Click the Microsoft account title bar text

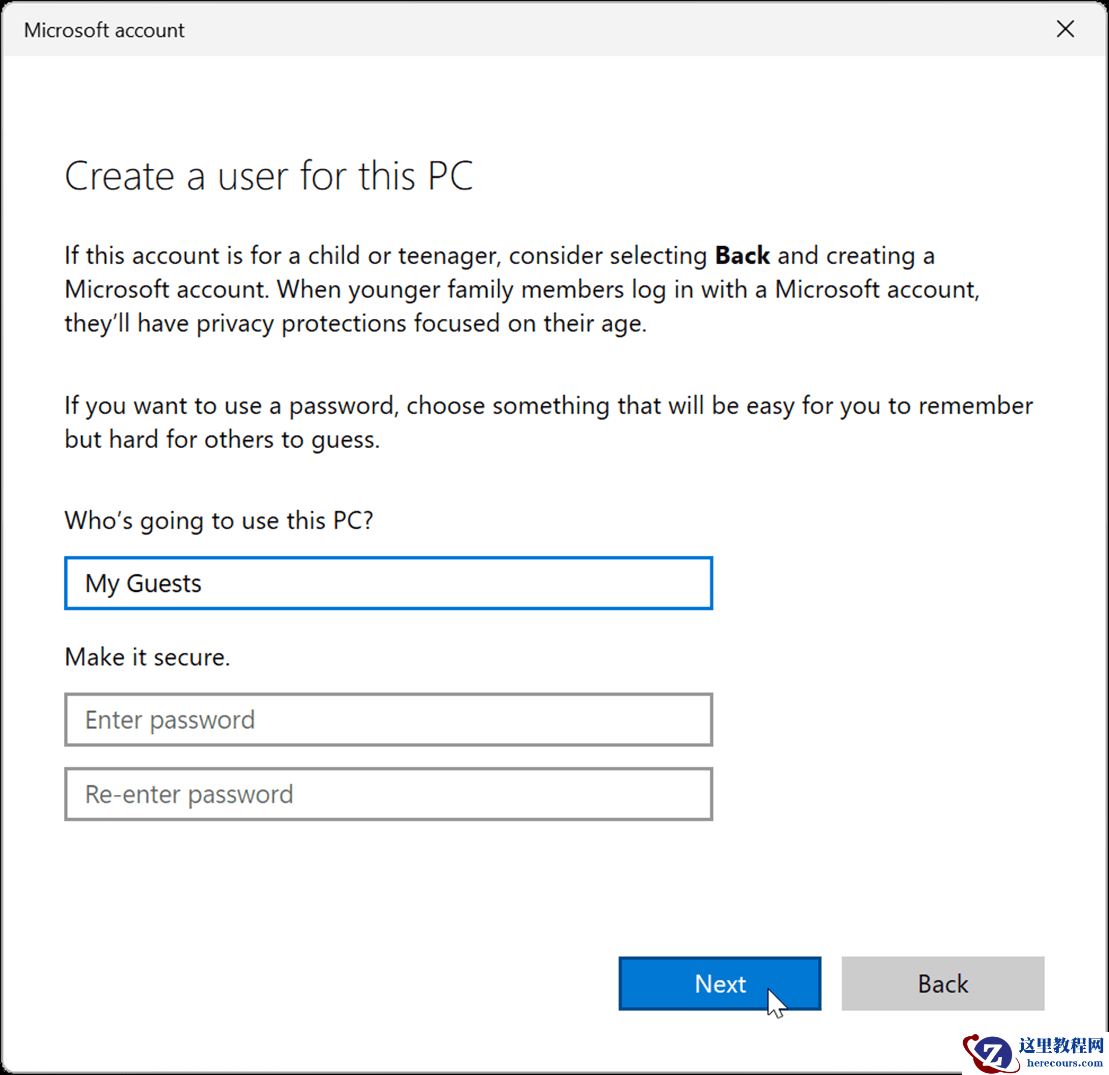click(x=103, y=30)
